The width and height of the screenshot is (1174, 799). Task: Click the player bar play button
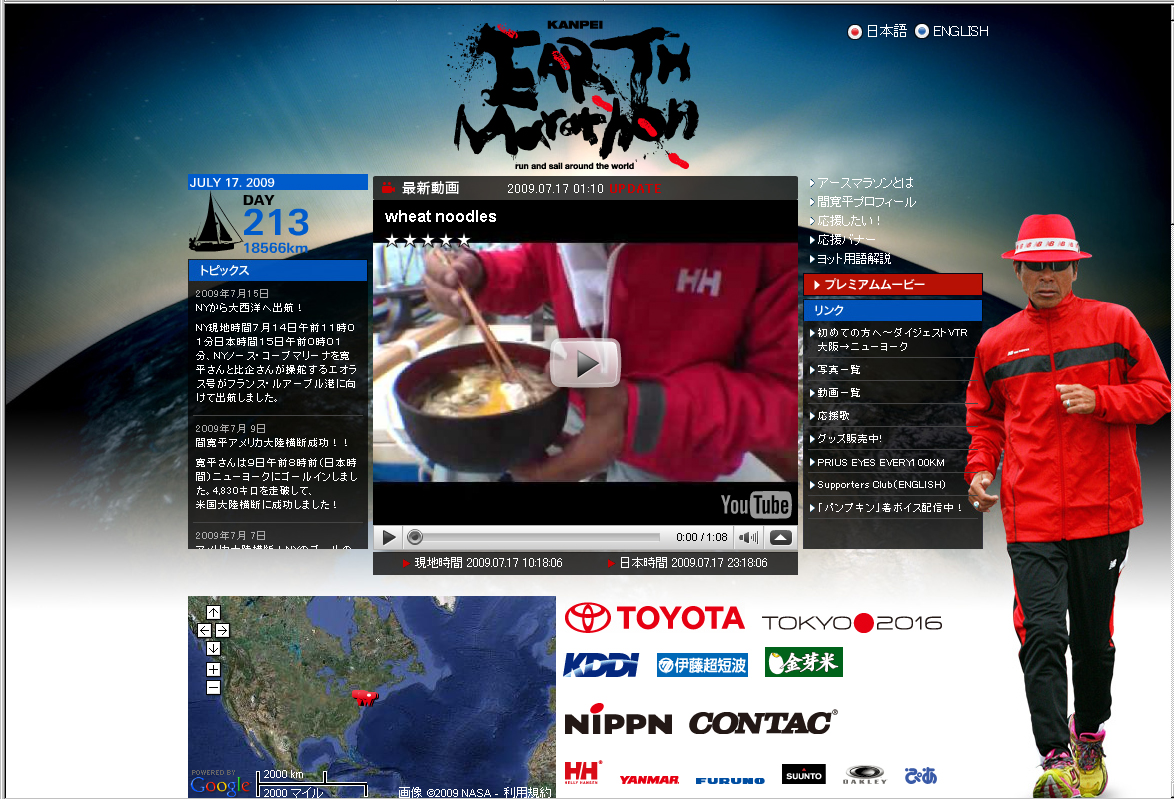click(x=389, y=537)
